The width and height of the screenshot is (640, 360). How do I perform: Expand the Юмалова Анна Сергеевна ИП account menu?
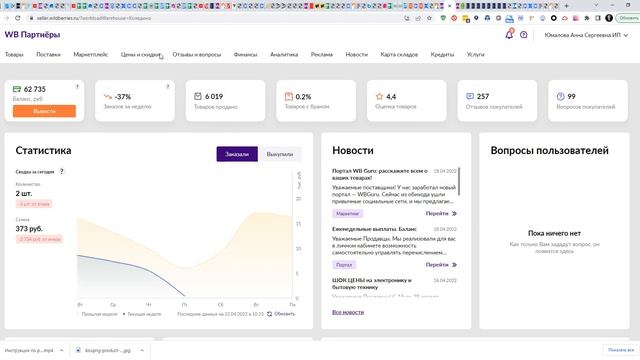[x=586, y=35]
